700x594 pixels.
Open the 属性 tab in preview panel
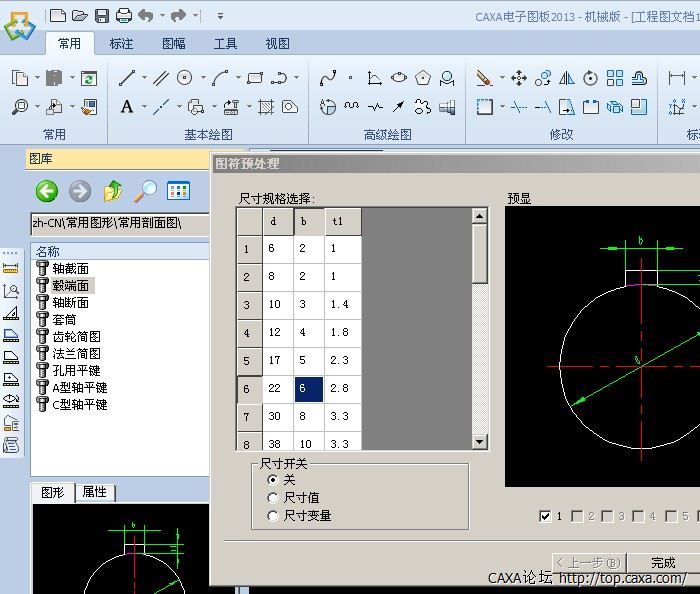point(95,492)
